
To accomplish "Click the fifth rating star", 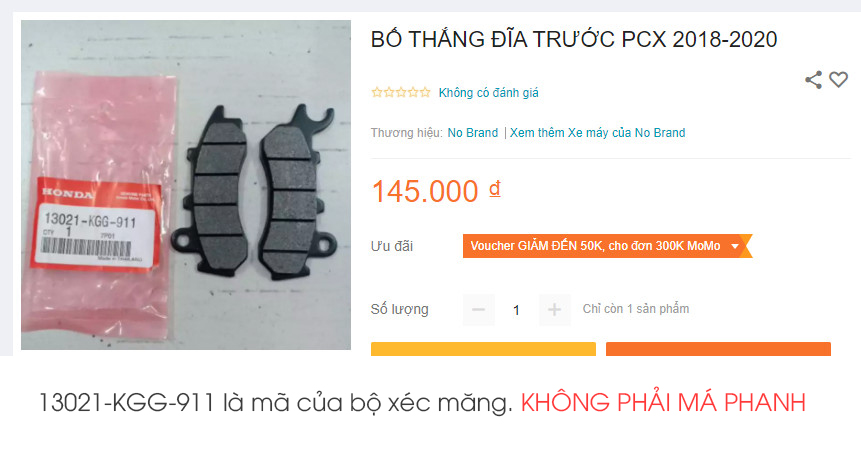I will coord(425,92).
